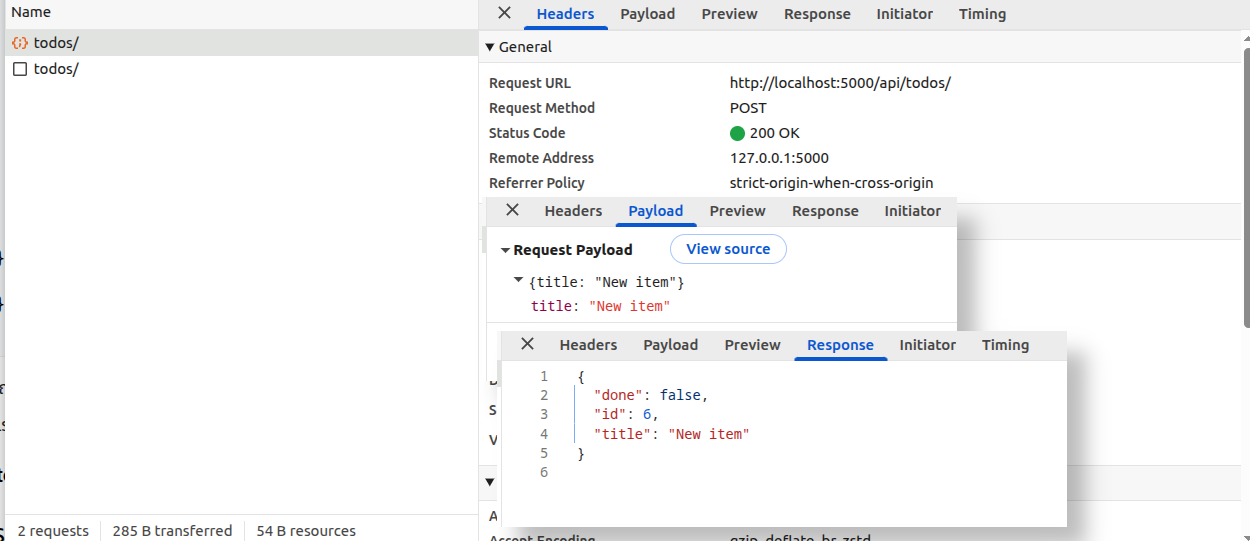Click the View source button
The width and height of the screenshot is (1250, 541).
coord(728,249)
